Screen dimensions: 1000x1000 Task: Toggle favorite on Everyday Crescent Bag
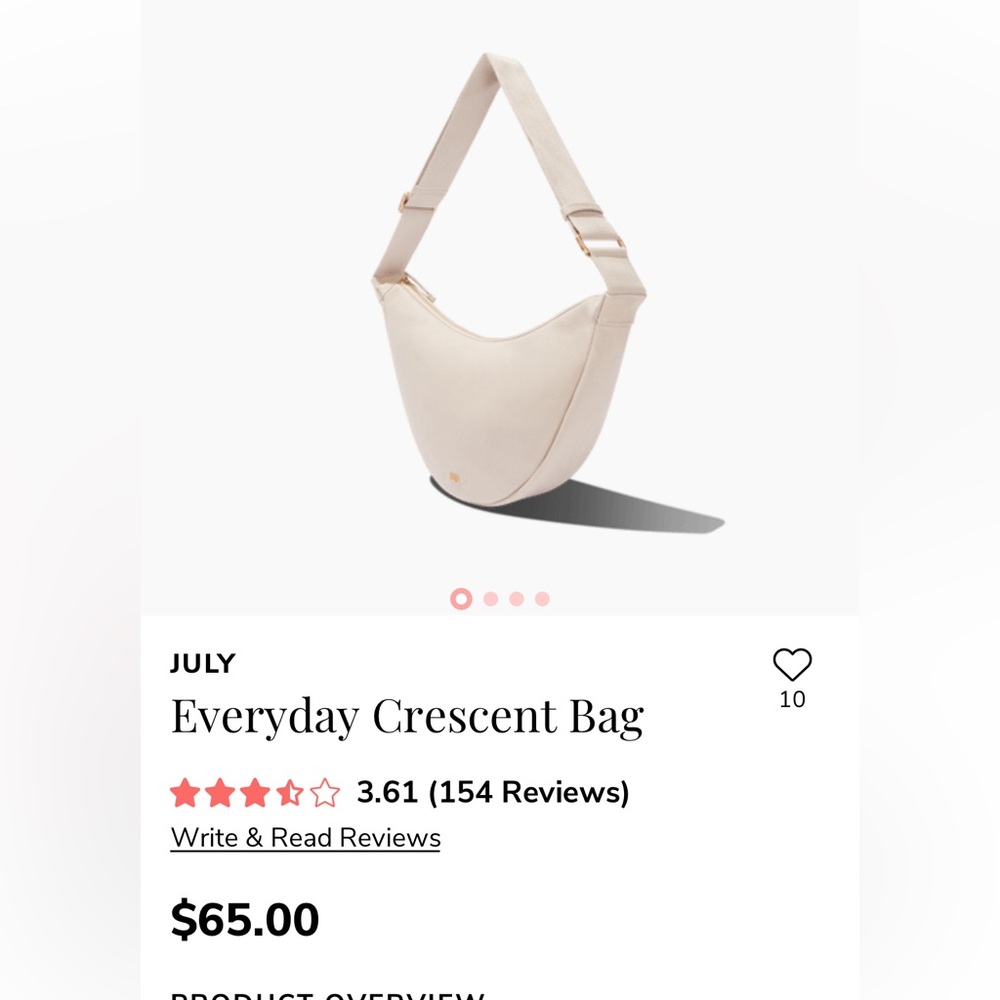(791, 664)
